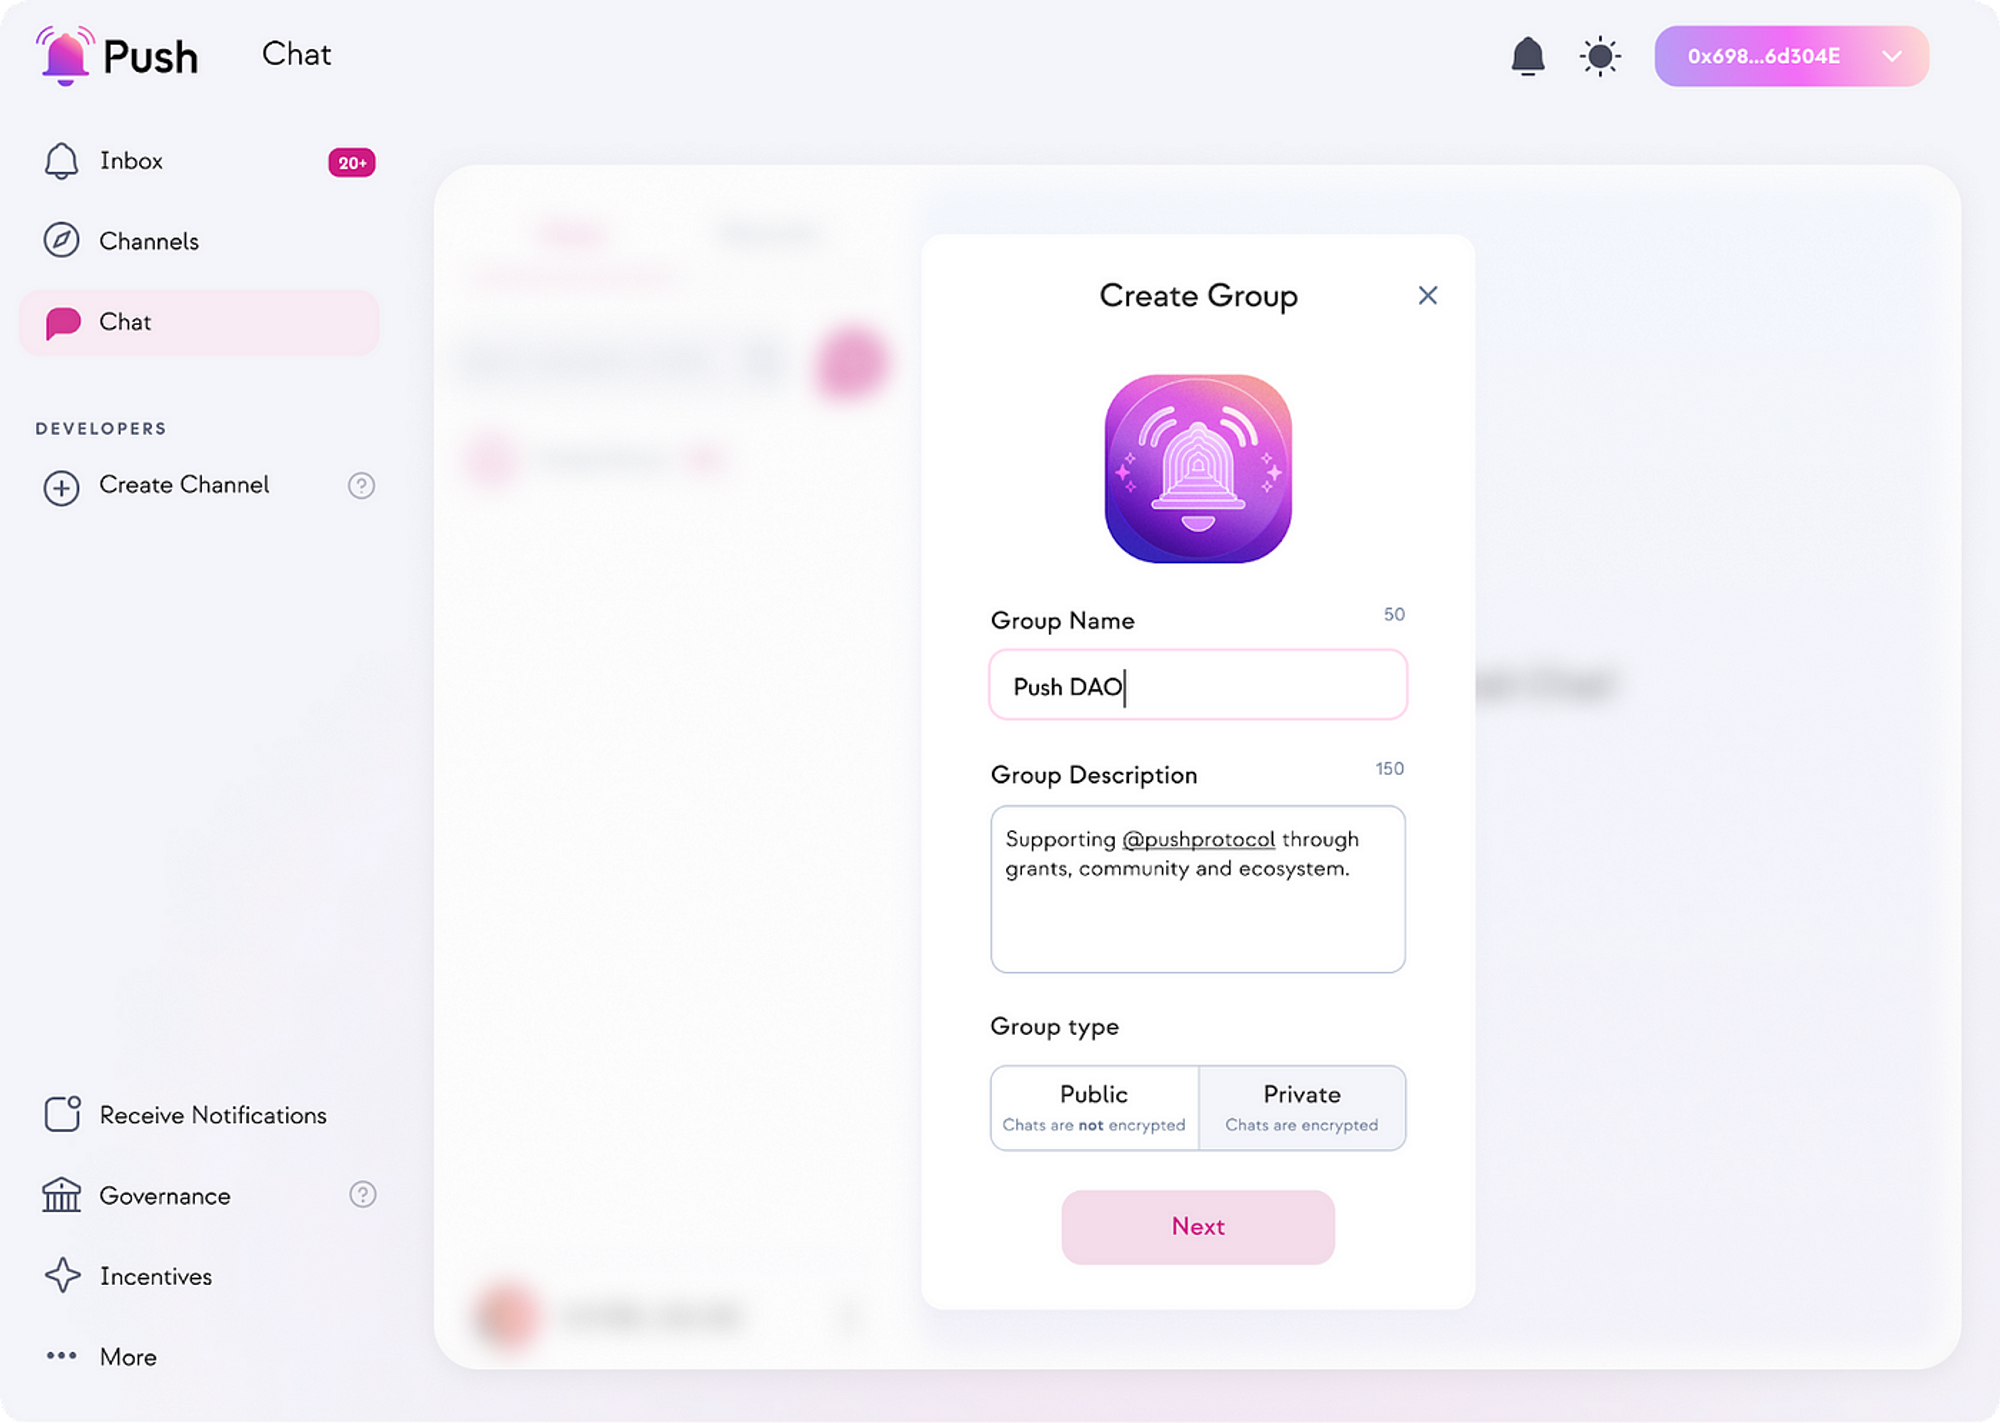
Task: Click the Inbox sidebar icon
Action: tap(60, 160)
